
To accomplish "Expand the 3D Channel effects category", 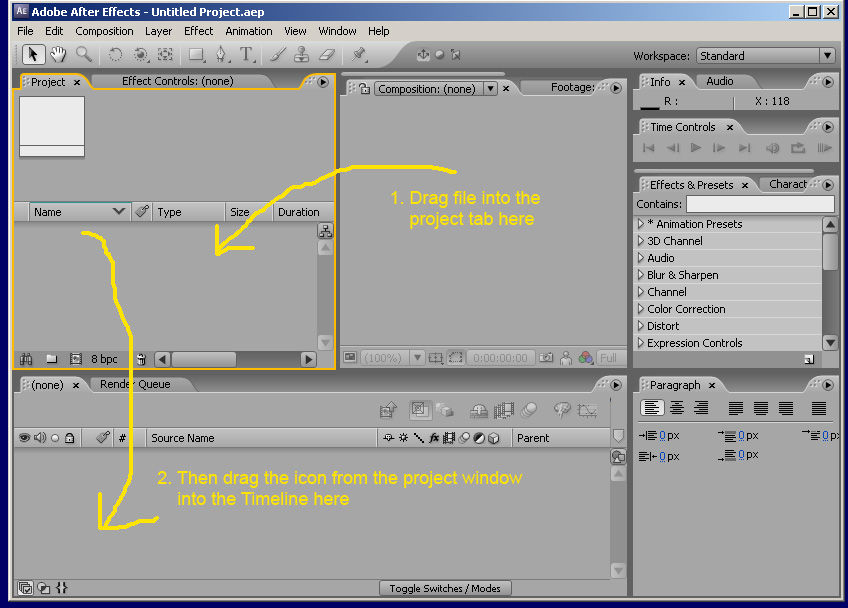I will pyautogui.click(x=640, y=241).
